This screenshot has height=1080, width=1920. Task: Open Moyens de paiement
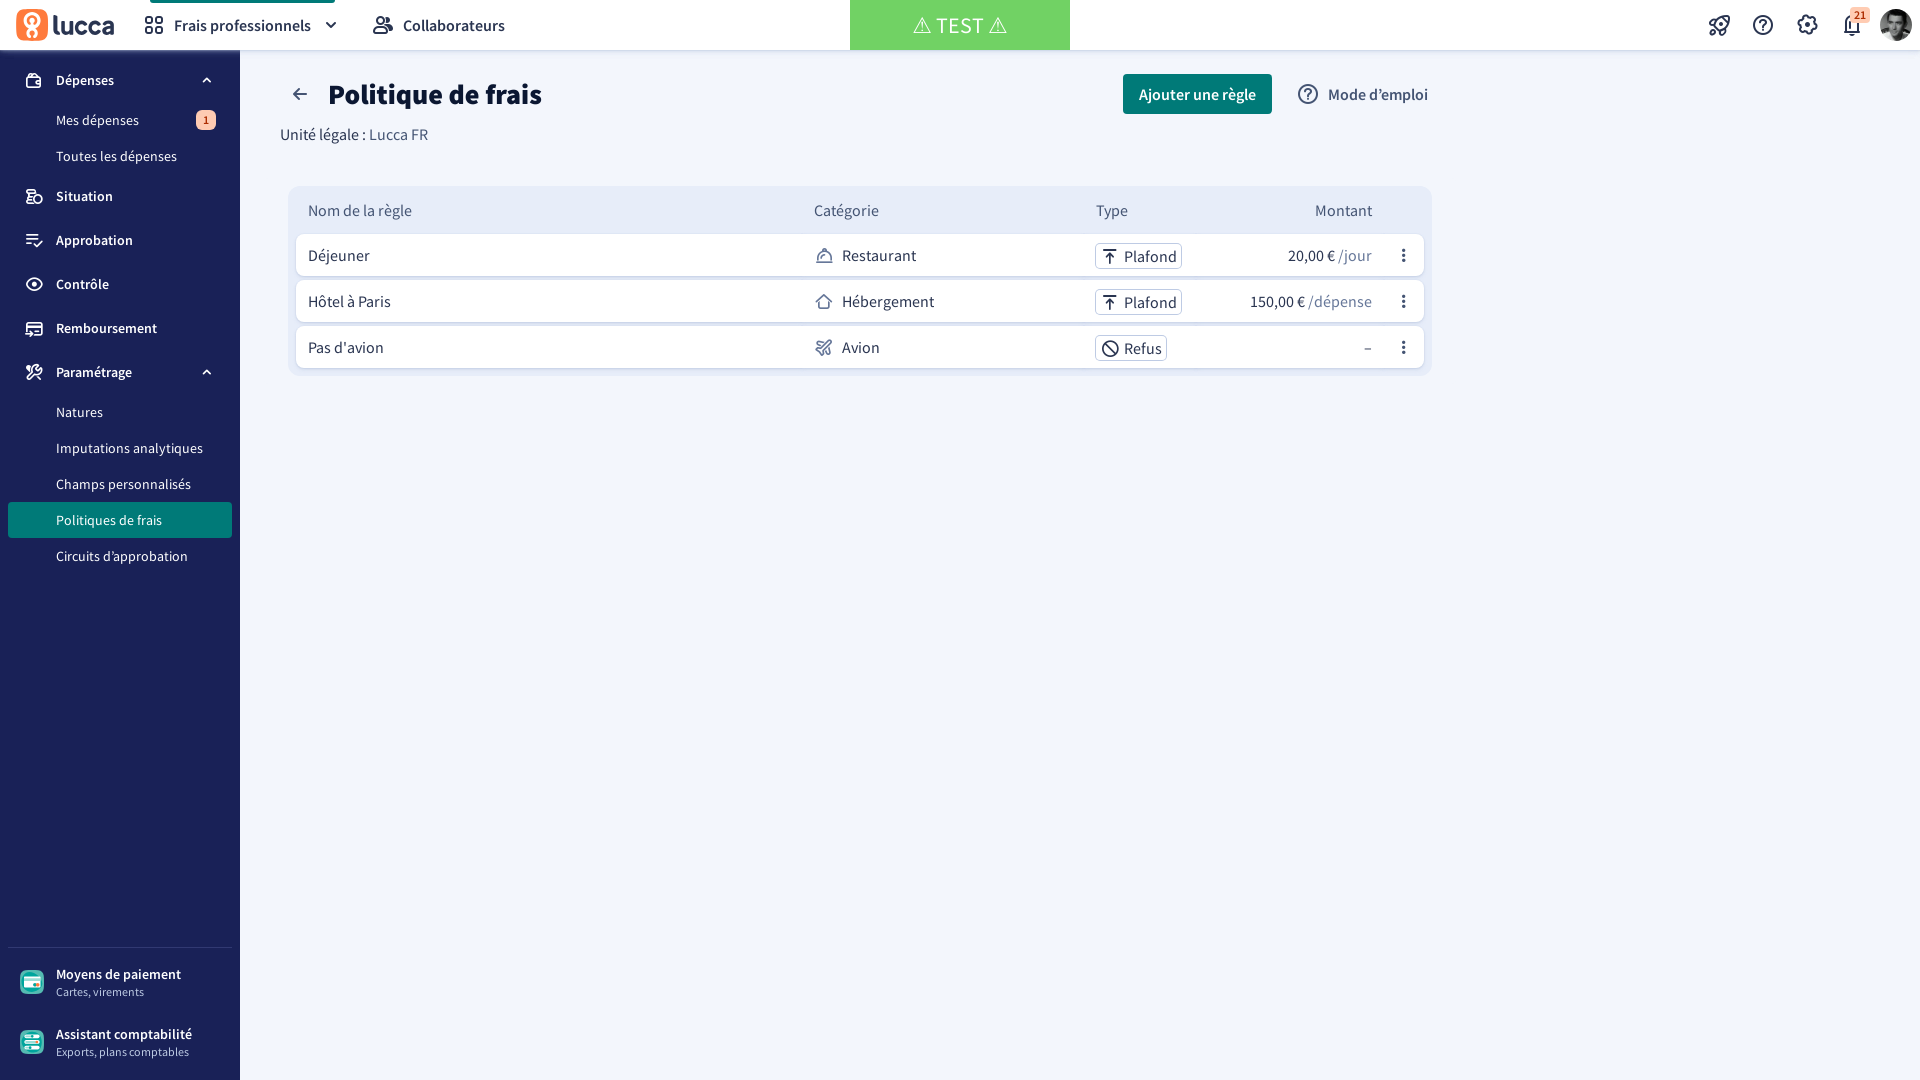point(120,982)
